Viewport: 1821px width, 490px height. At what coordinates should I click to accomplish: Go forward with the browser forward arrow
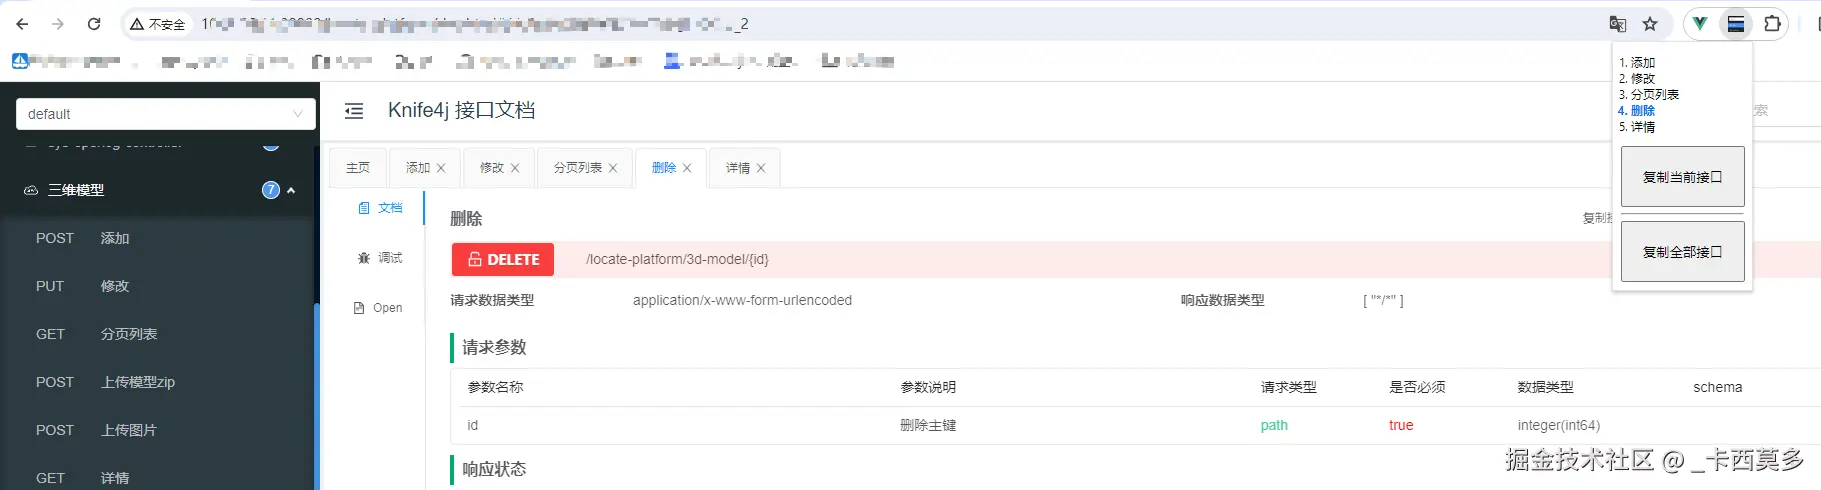58,24
